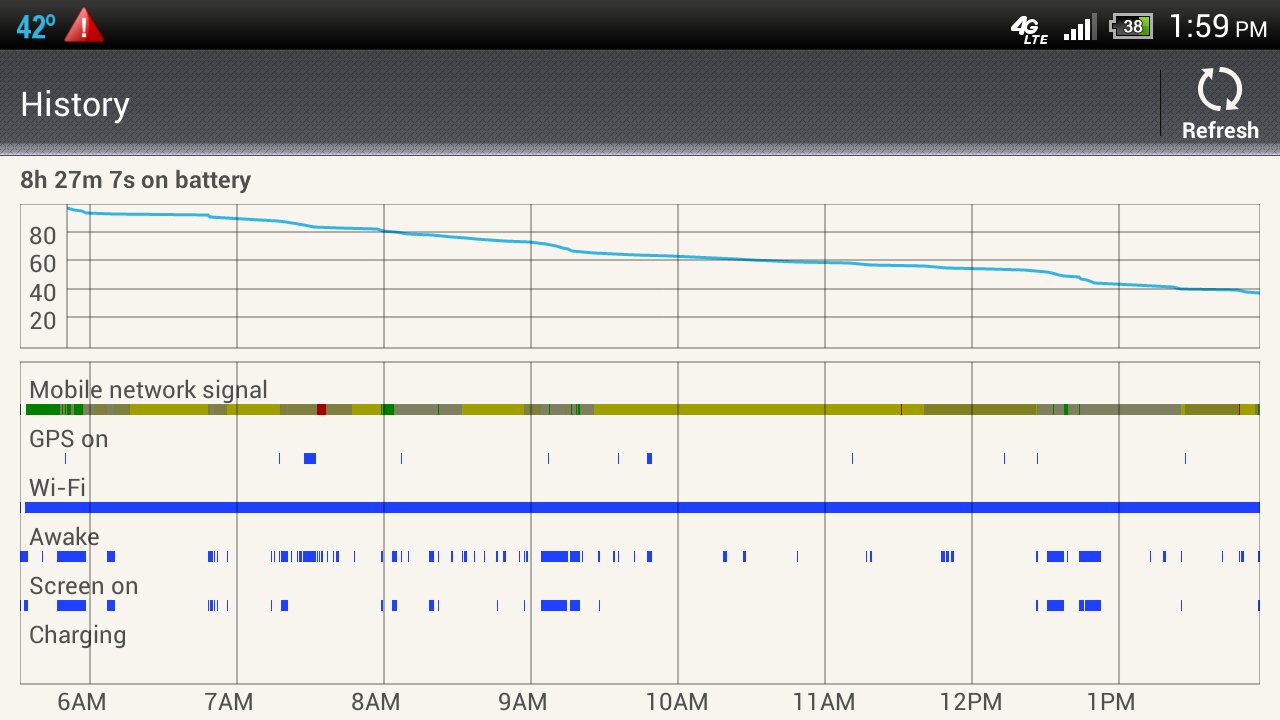1280x720 pixels.
Task: Select the GPS on row label
Action: click(x=68, y=439)
